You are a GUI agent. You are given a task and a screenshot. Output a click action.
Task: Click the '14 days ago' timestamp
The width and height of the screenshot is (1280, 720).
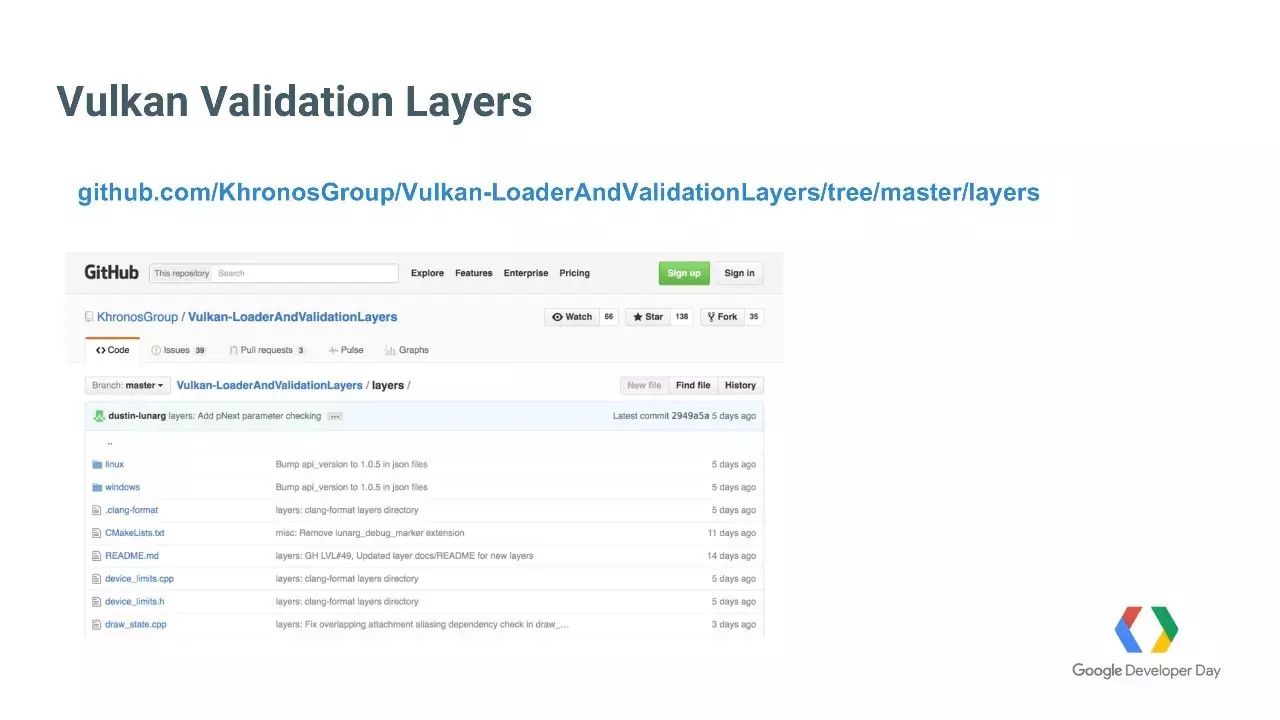coord(731,556)
